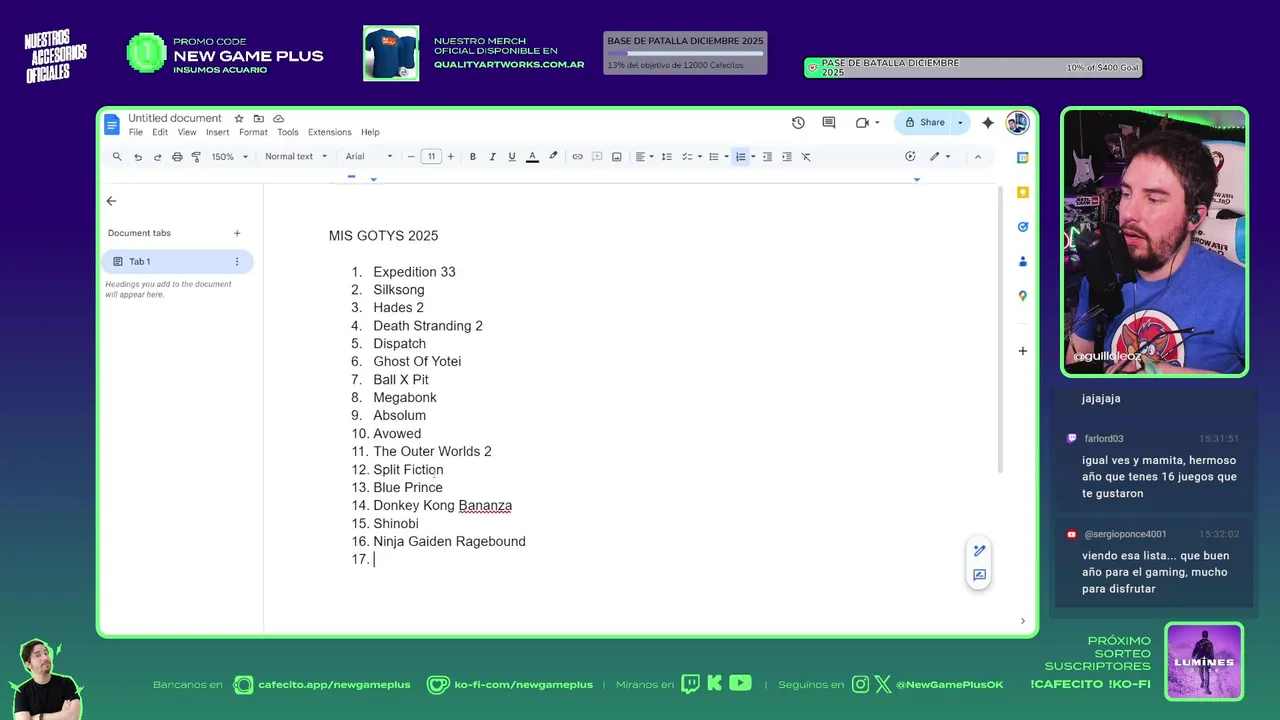Image resolution: width=1280 pixels, height=720 pixels.
Task: Activate the paint format tool
Action: (x=196, y=157)
